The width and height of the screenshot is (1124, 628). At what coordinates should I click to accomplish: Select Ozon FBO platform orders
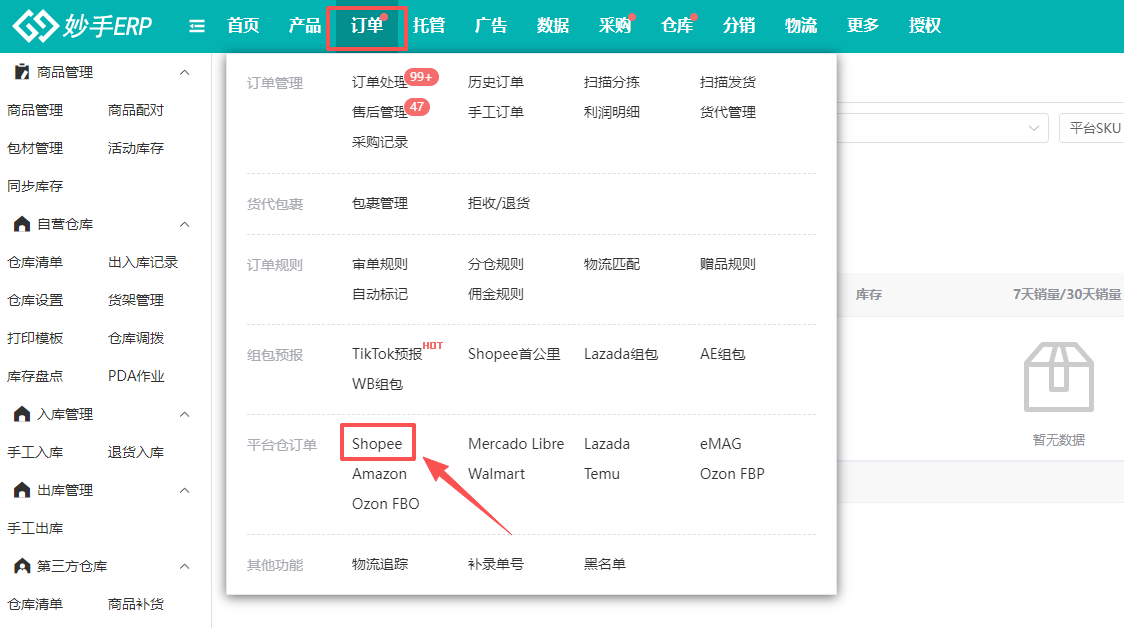click(386, 504)
